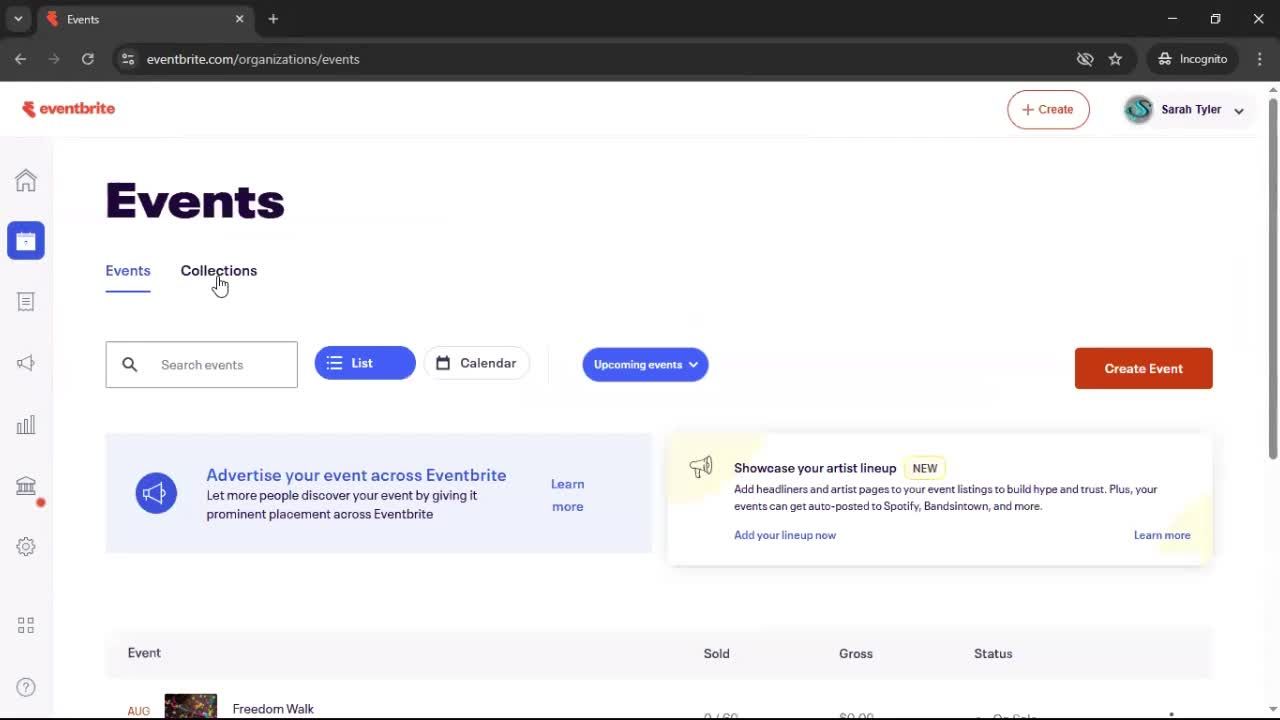Image resolution: width=1280 pixels, height=720 pixels.
Task: Expand the Upcoming events filter dropdown
Action: coord(645,365)
